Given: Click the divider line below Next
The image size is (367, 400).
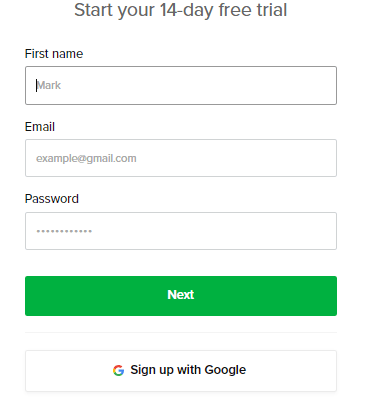Looking at the screenshot, I should [181, 332].
